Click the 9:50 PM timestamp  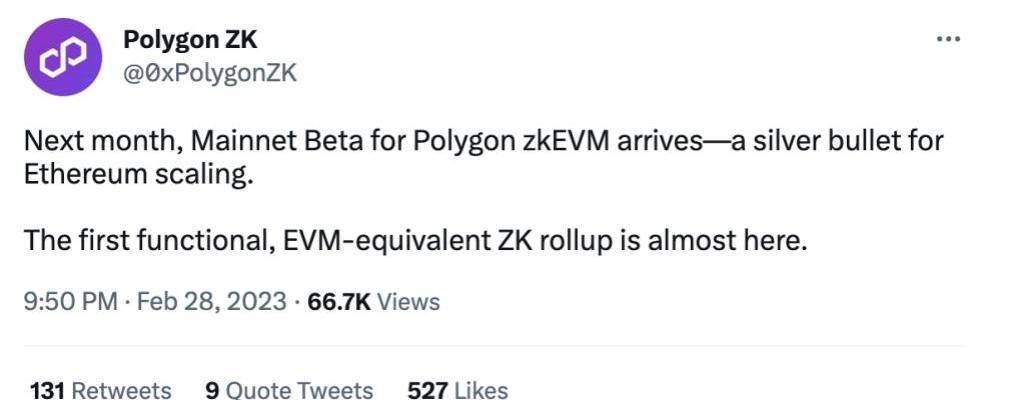[71, 302]
